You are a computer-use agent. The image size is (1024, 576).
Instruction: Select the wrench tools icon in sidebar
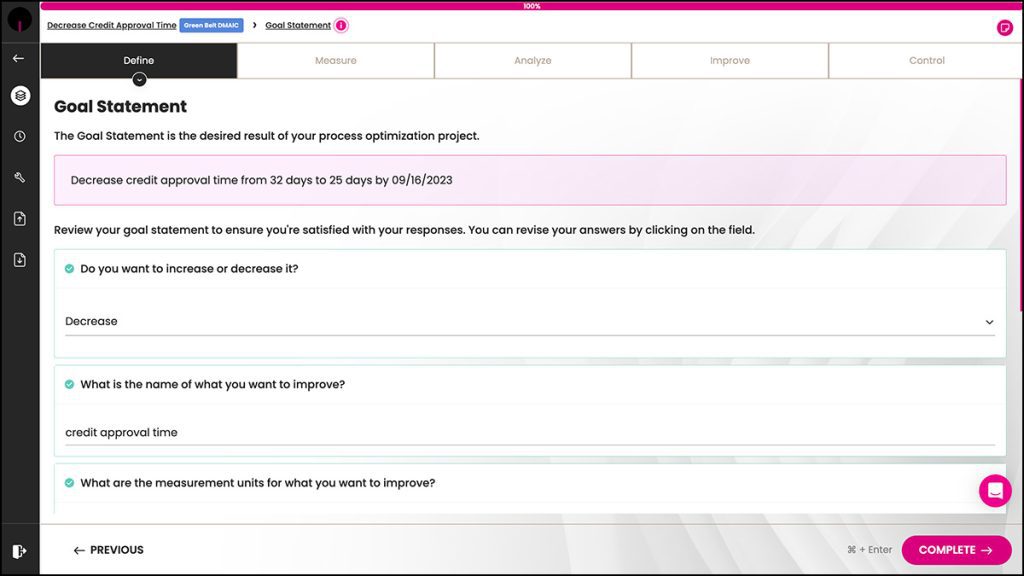pyautogui.click(x=20, y=178)
